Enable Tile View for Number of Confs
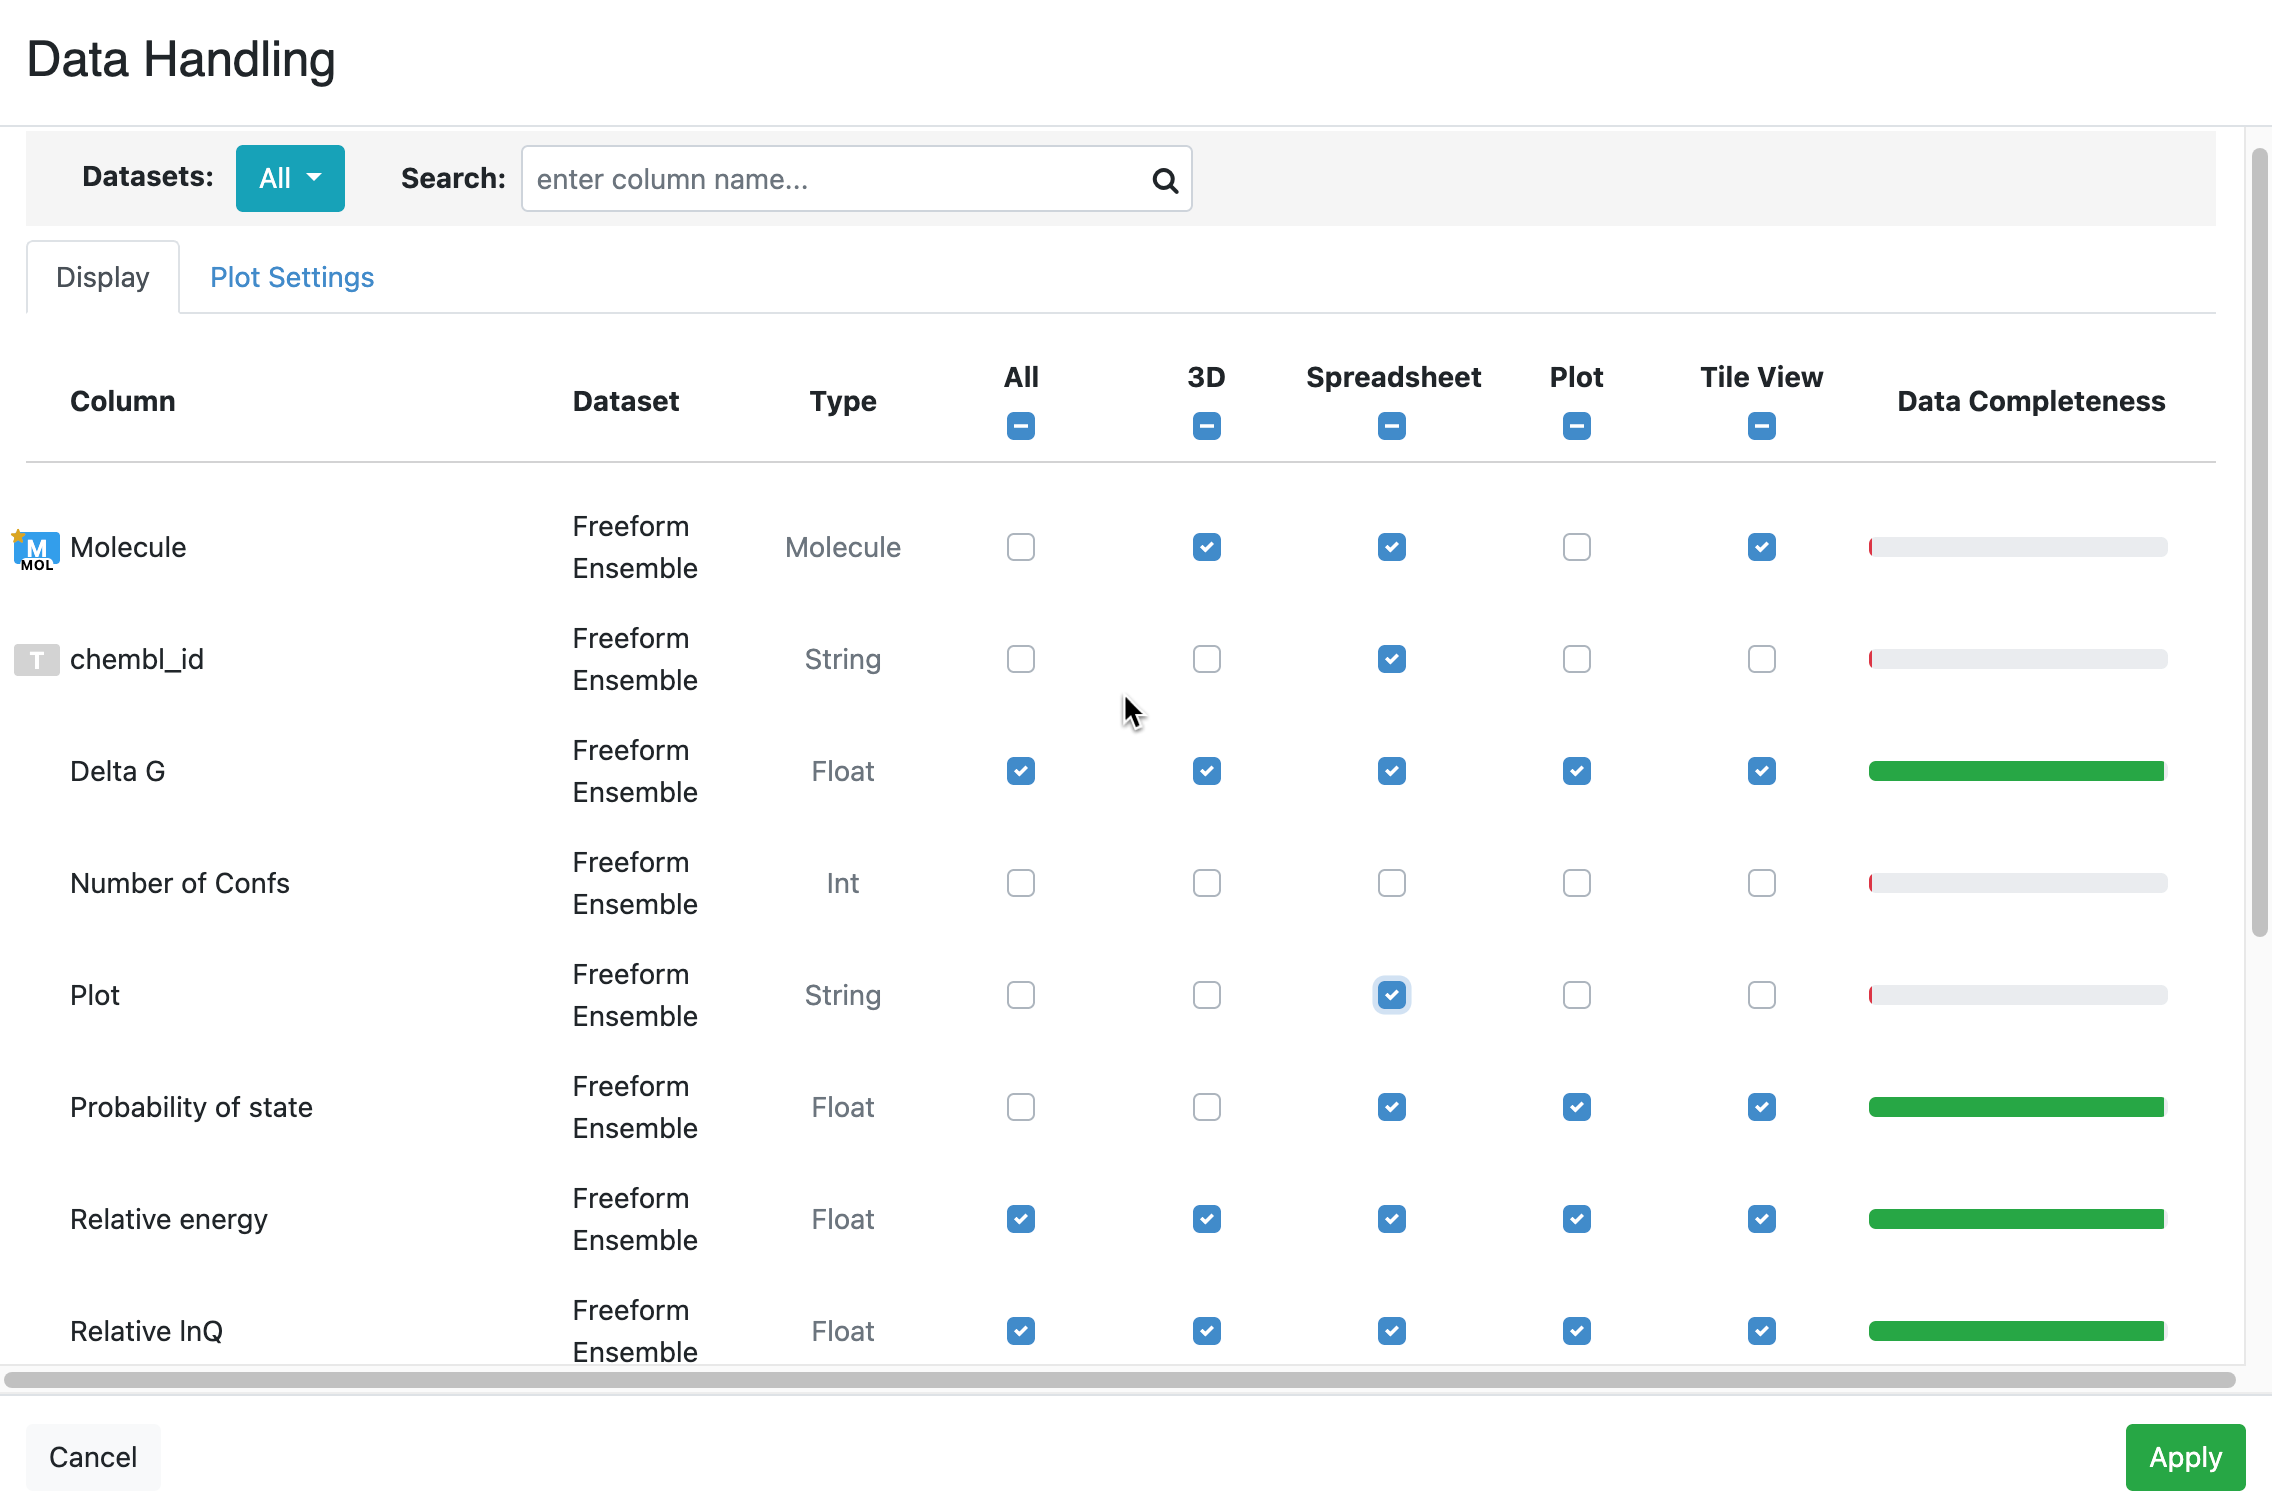The image size is (2272, 1500). click(1762, 883)
